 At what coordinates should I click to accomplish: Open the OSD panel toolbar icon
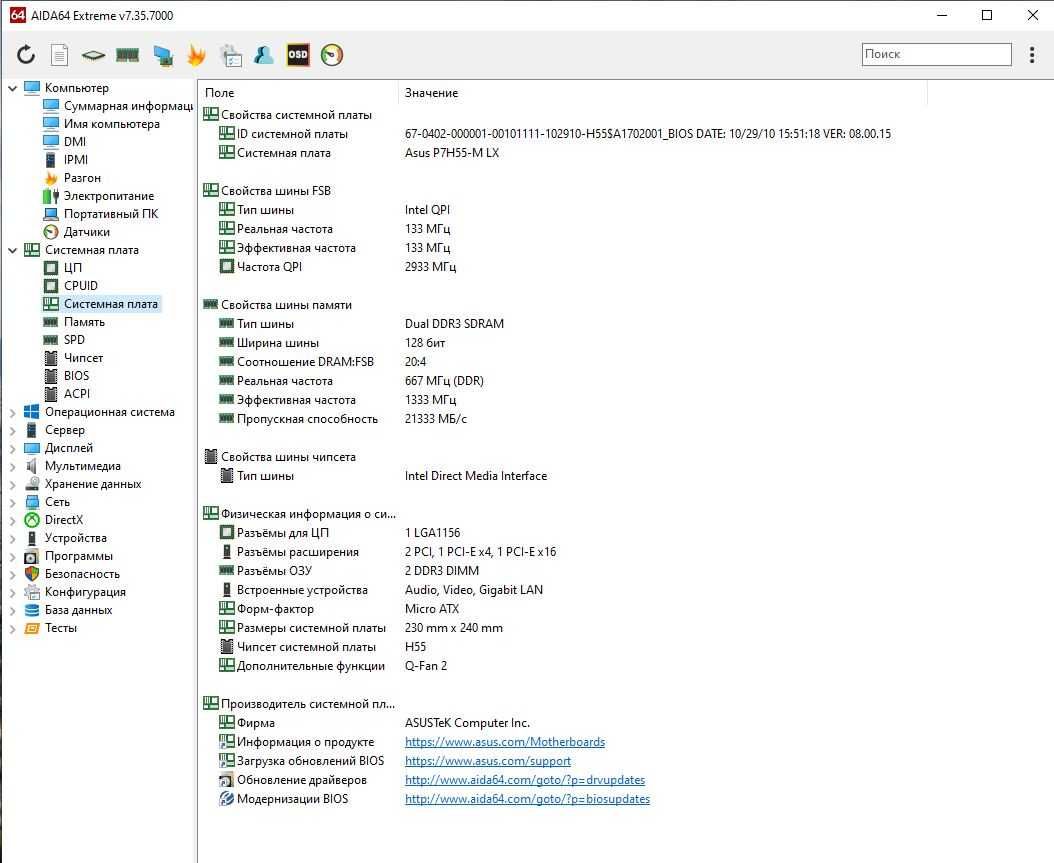click(298, 54)
